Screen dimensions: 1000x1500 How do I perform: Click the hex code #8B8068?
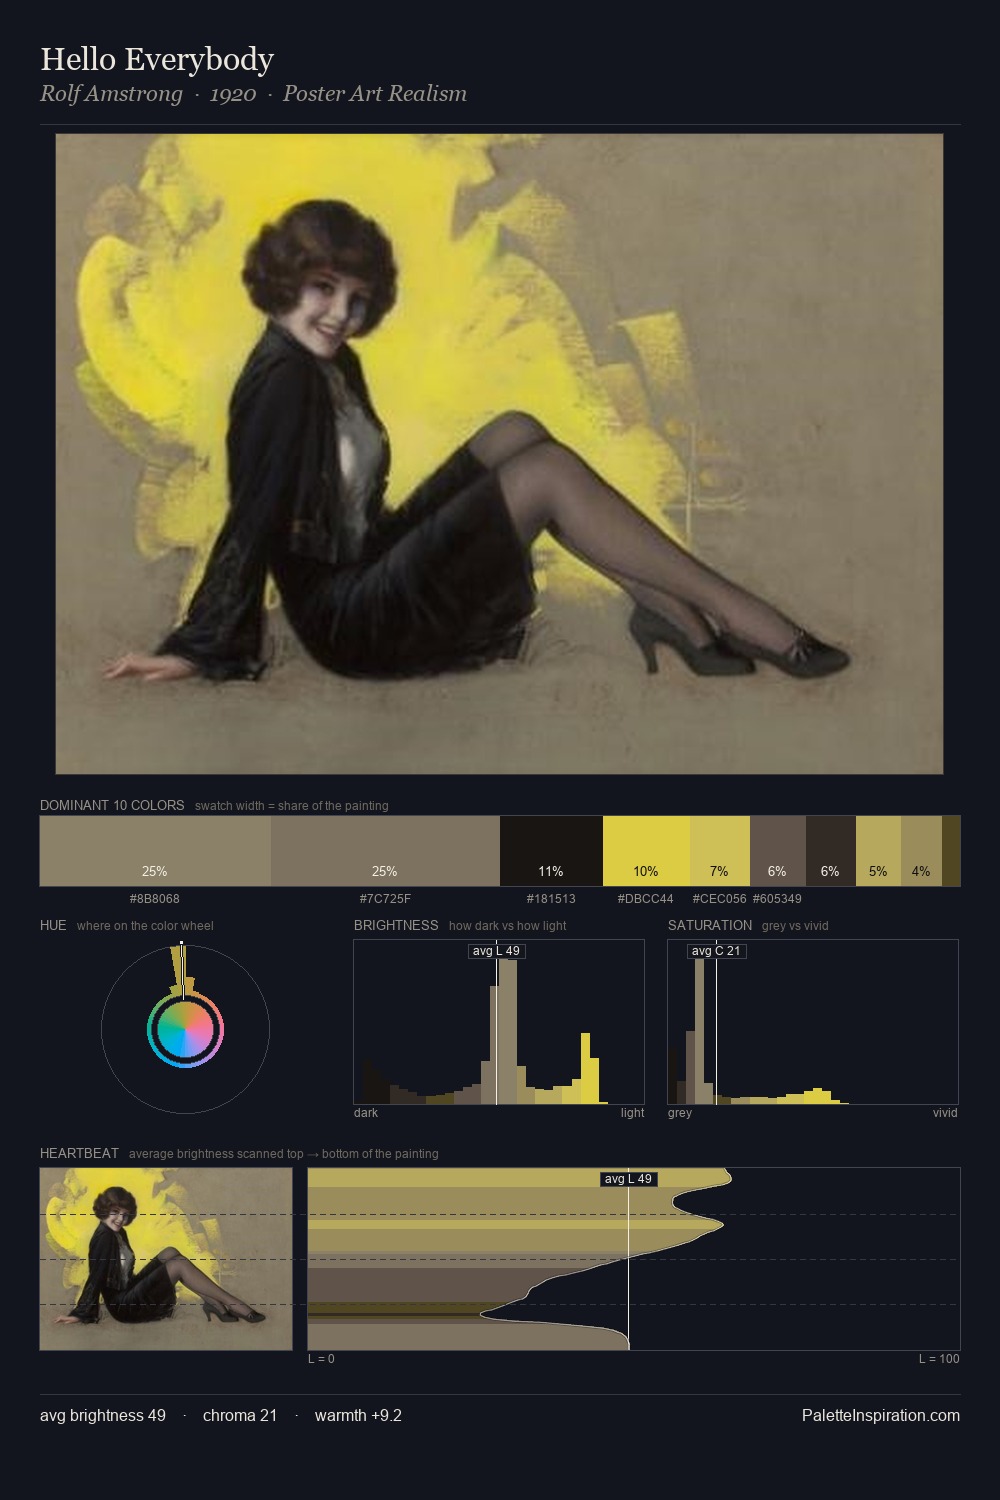click(155, 899)
